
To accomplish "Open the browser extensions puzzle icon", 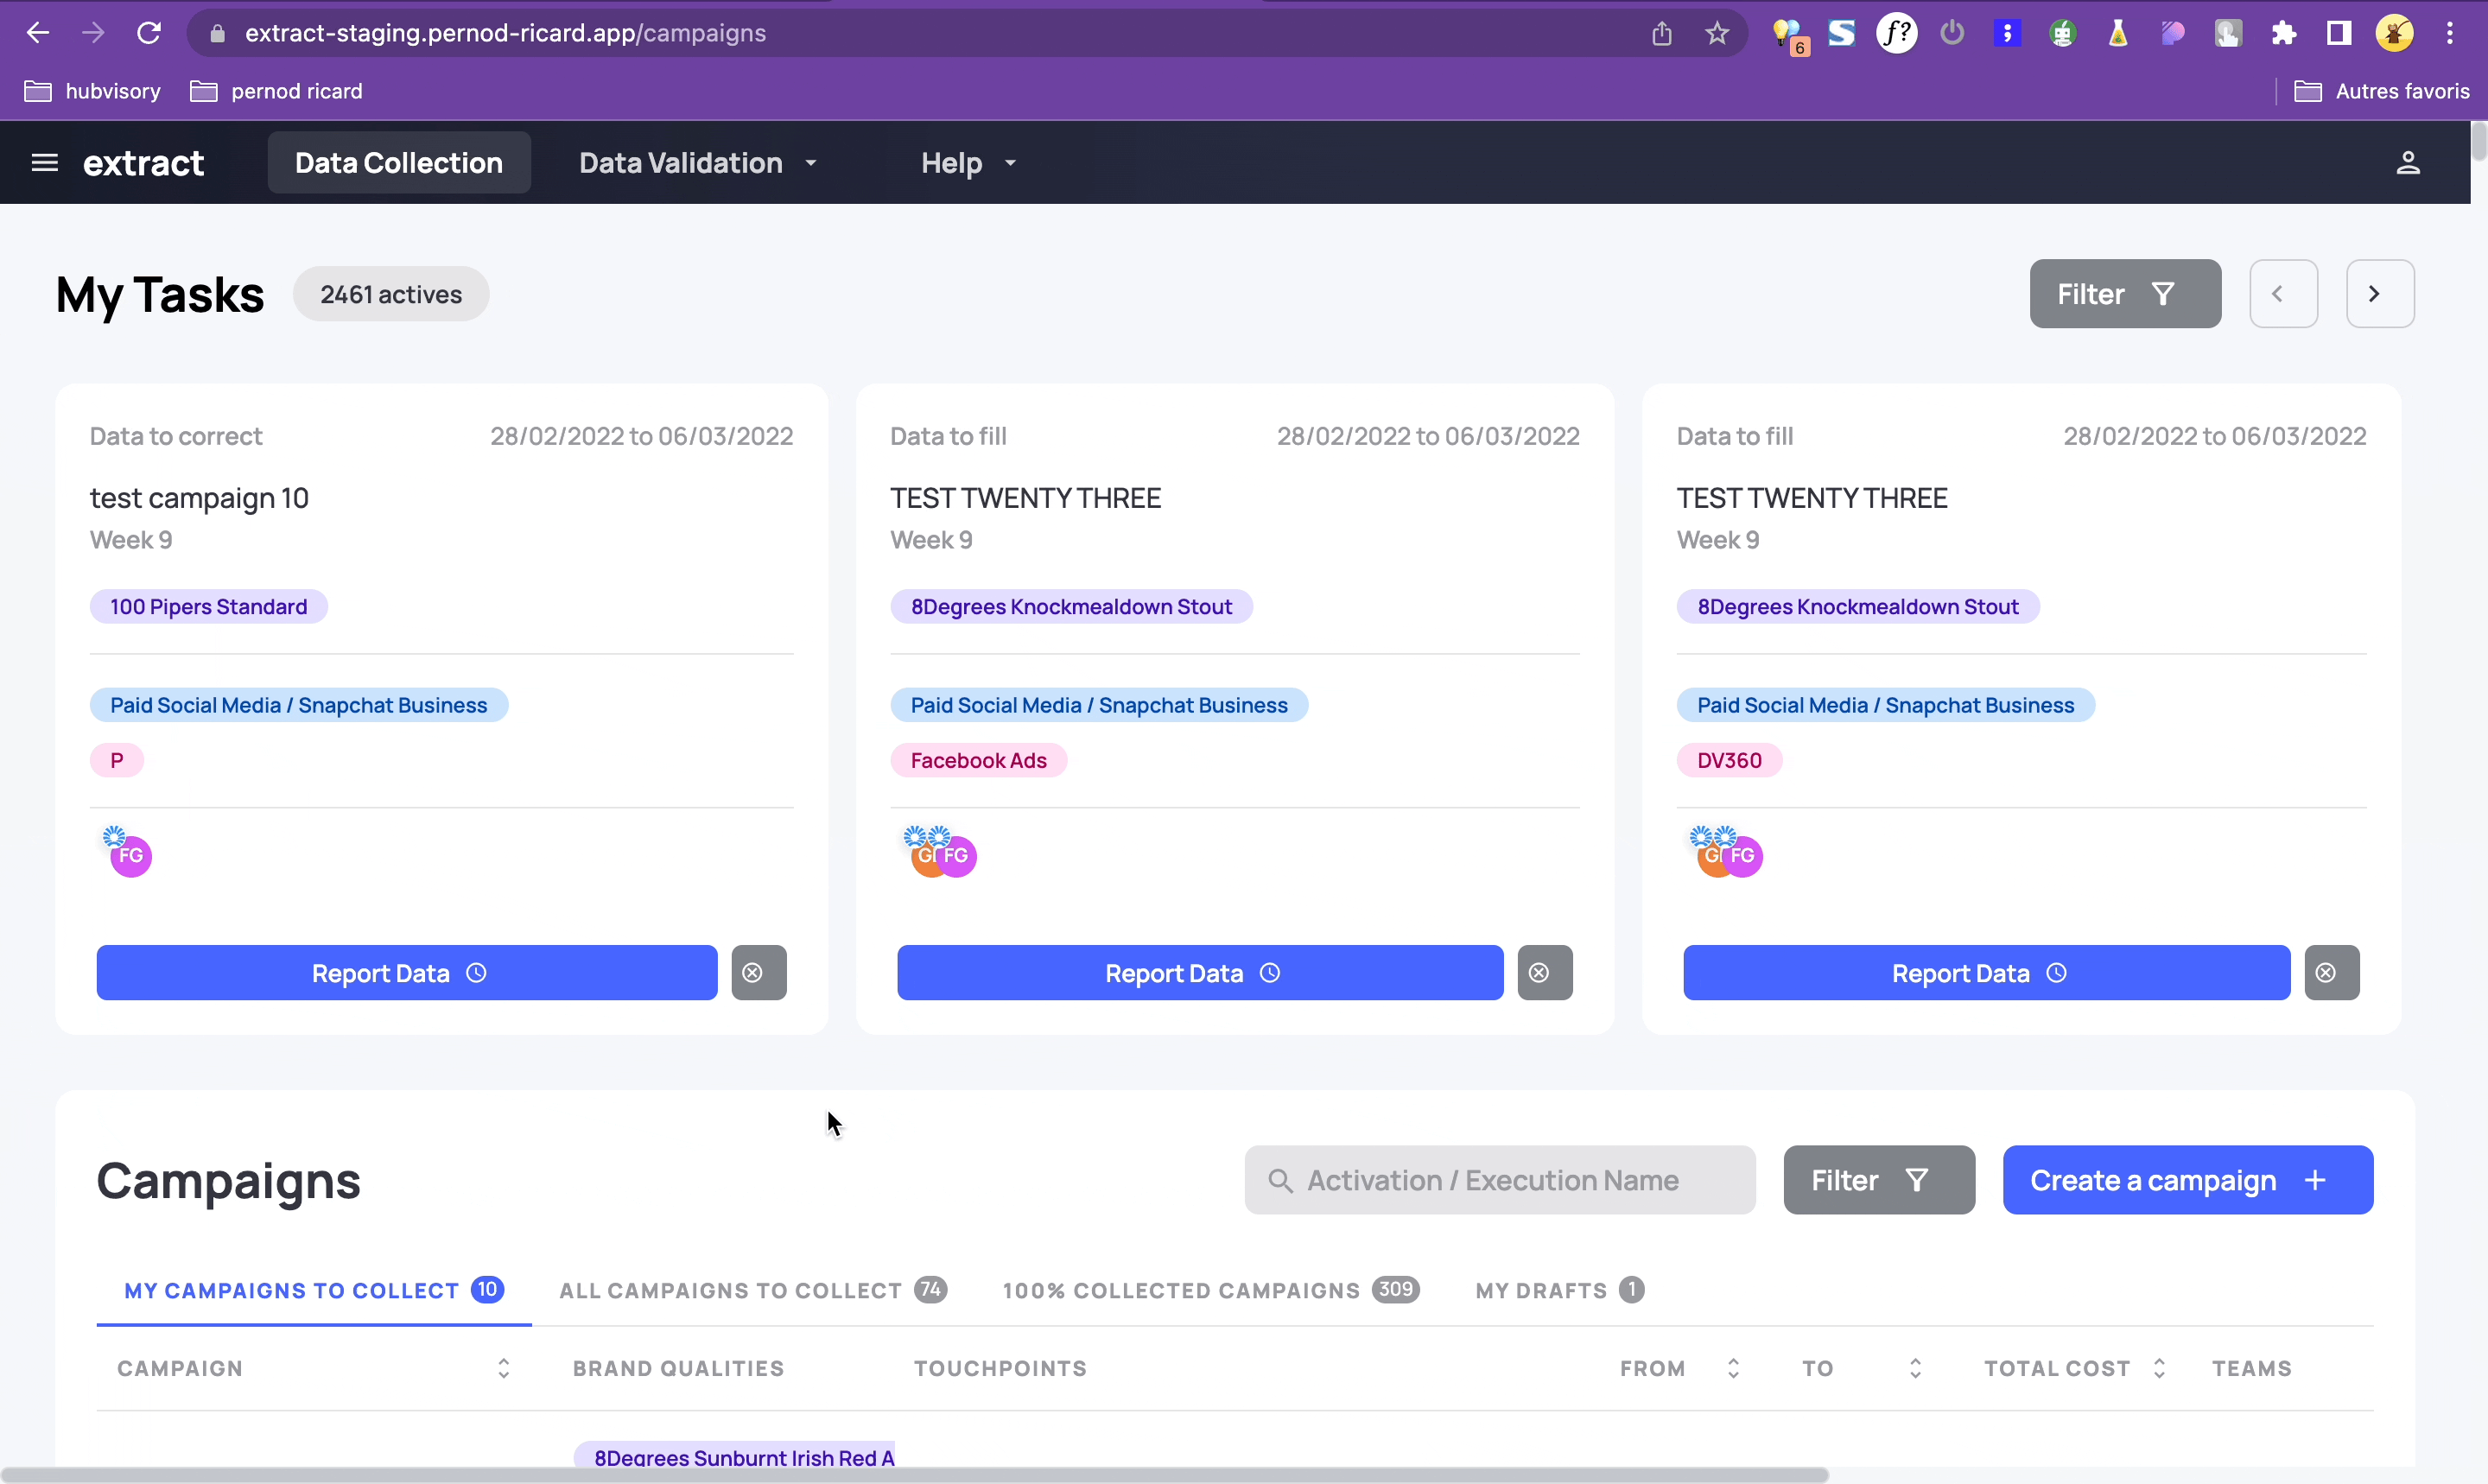I will [2284, 34].
